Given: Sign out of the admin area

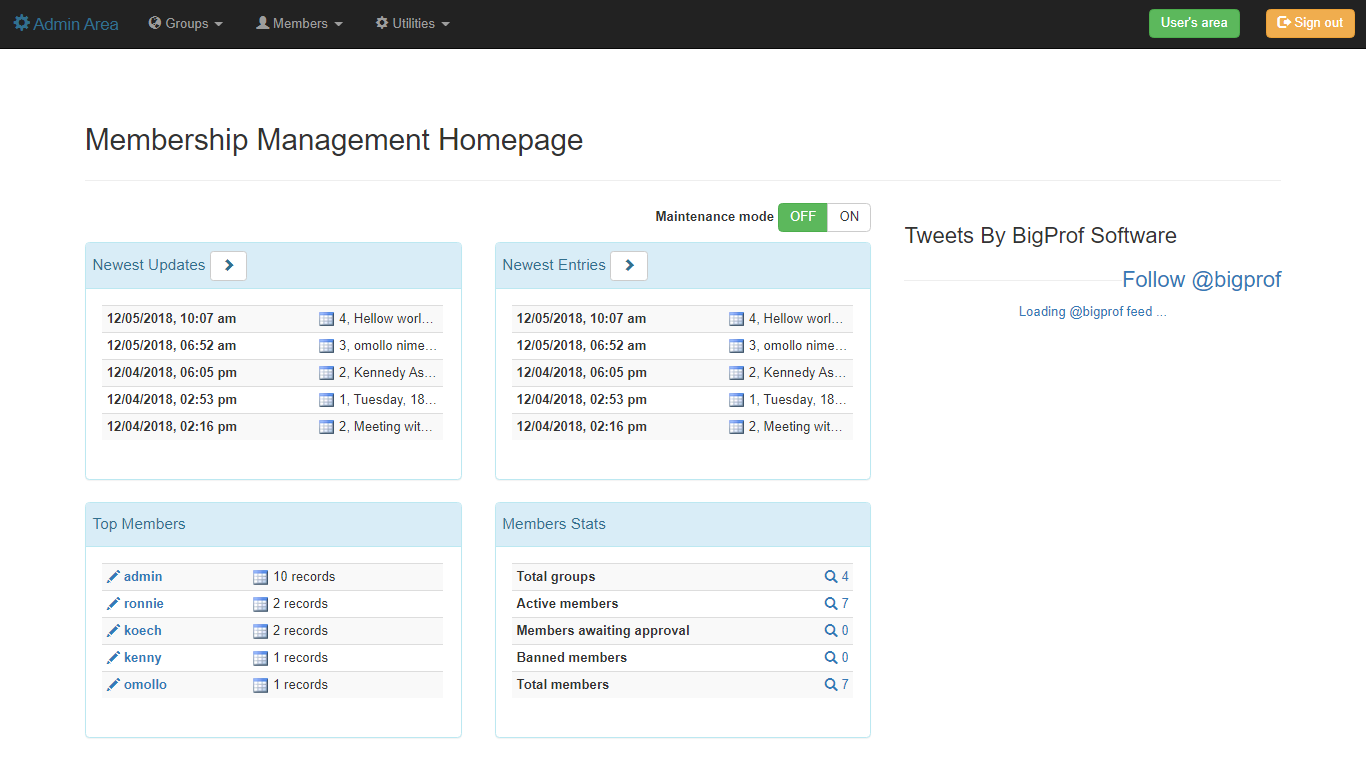Looking at the screenshot, I should [1310, 23].
